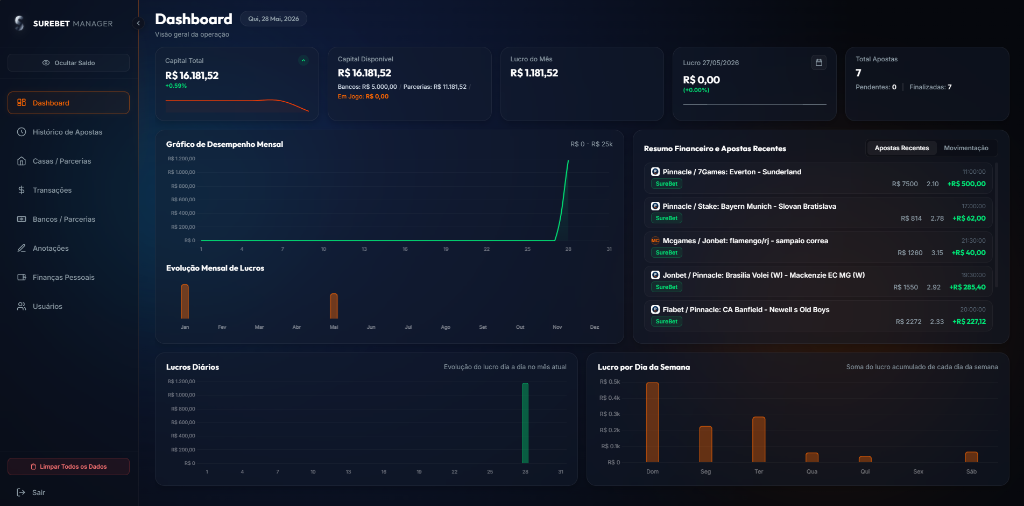
Task: Collapse the sidebar with the chevron button
Action: coord(138,24)
